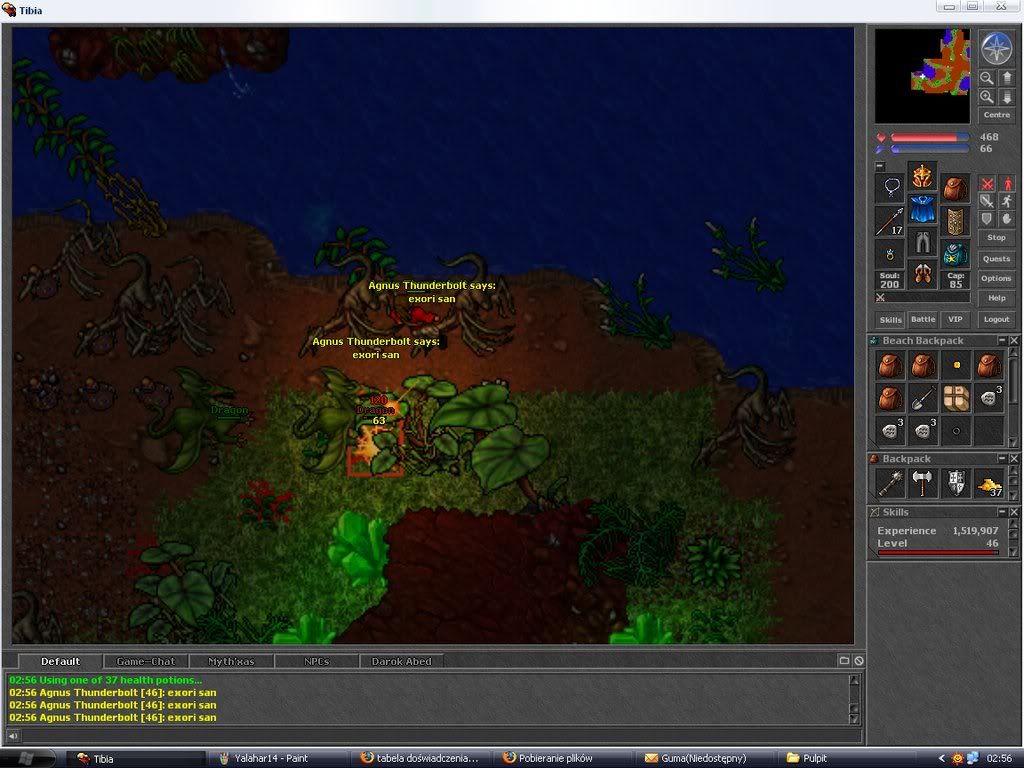Select the mace in the Backpack container

point(891,483)
